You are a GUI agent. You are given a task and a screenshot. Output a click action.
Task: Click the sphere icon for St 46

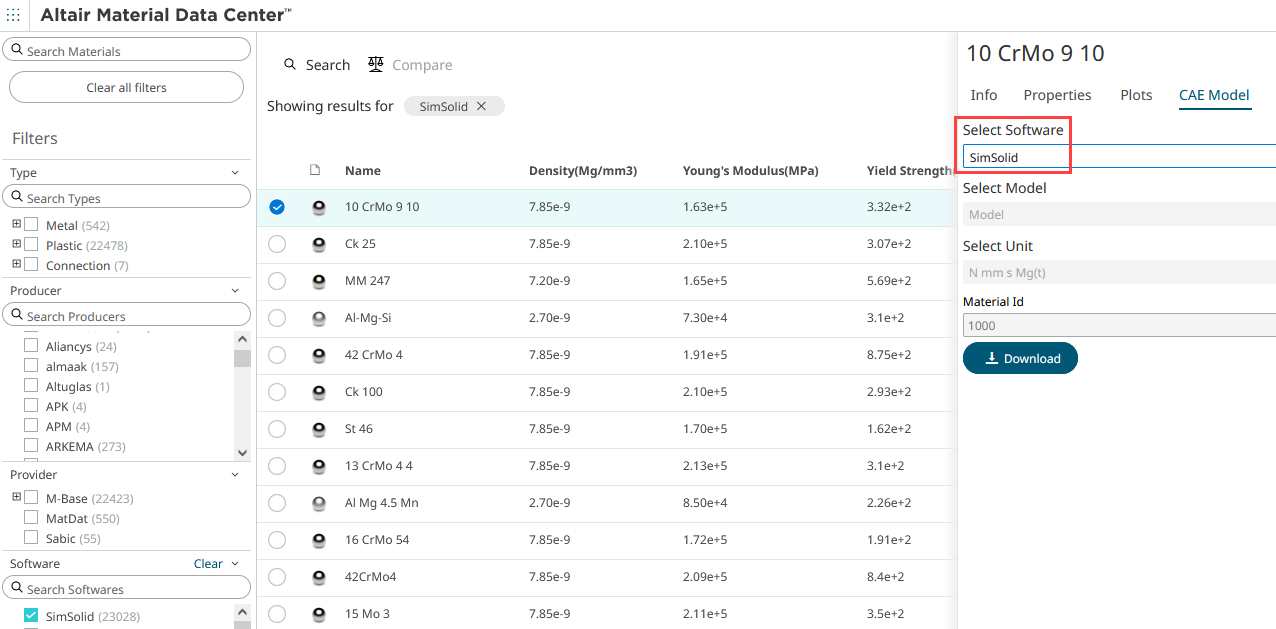coord(319,429)
